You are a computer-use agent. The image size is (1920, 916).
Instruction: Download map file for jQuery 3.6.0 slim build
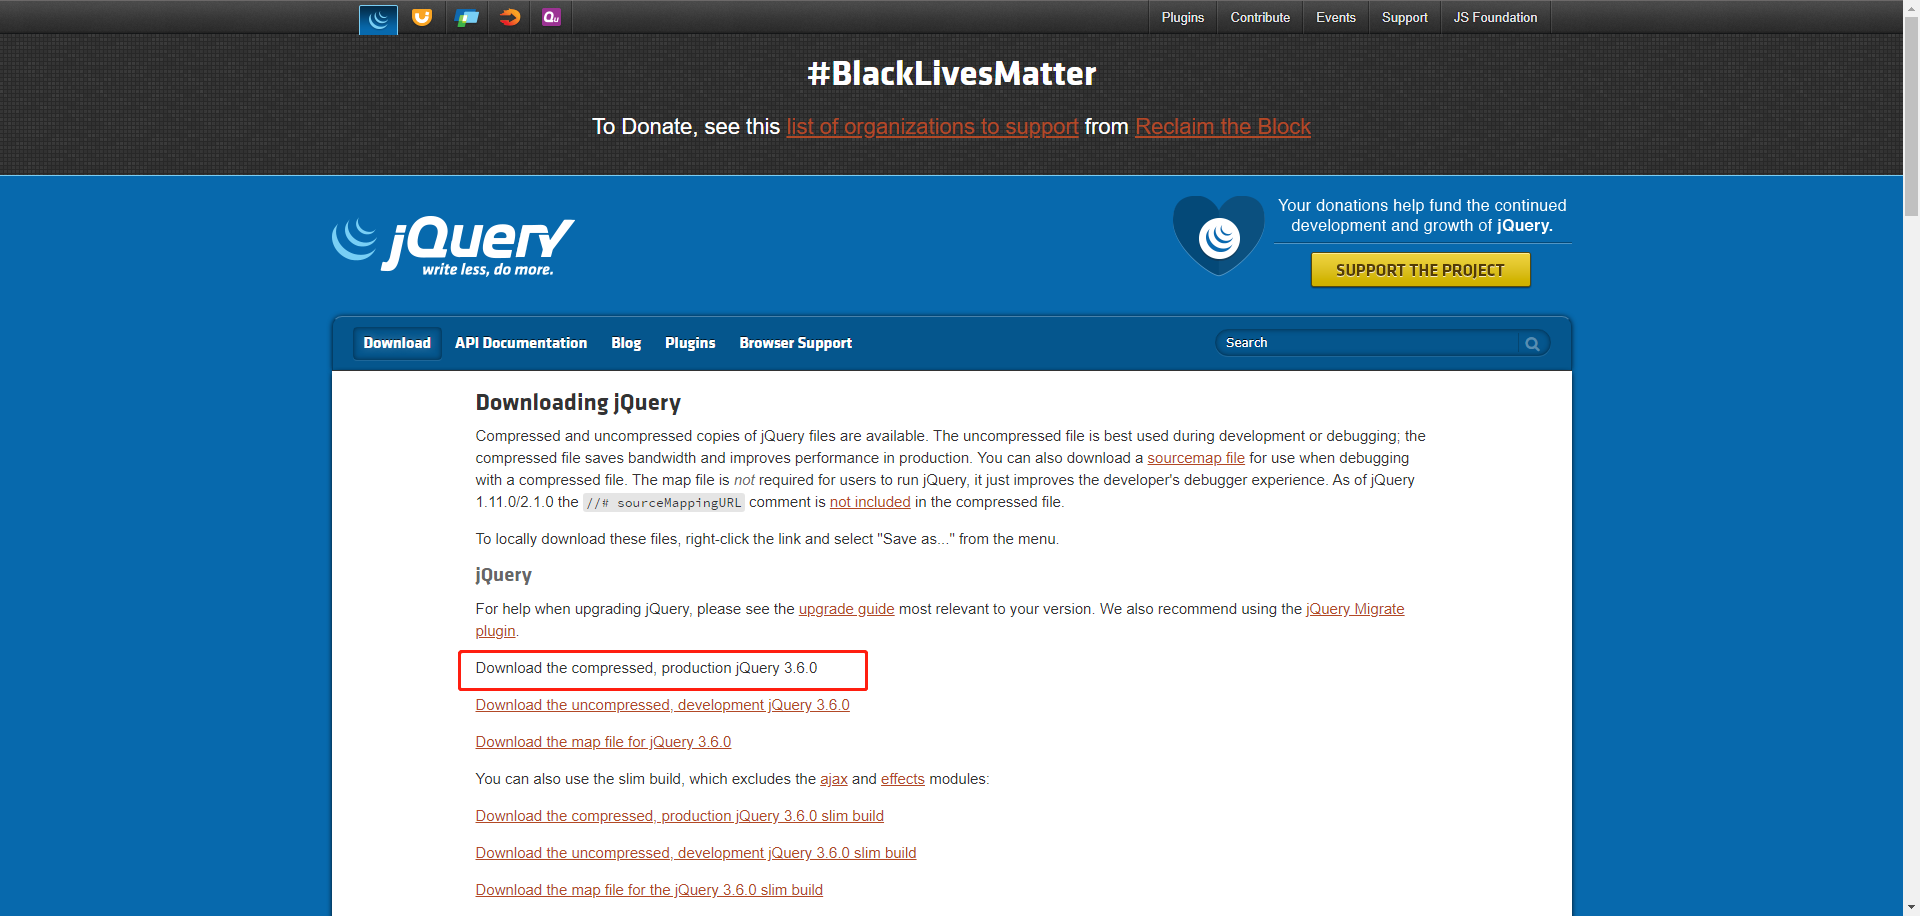pyautogui.click(x=649, y=890)
